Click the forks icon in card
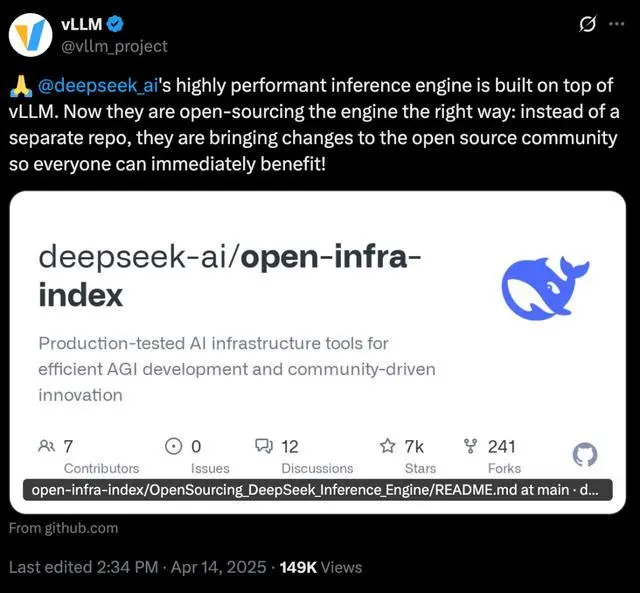The height and width of the screenshot is (593, 640). click(471, 446)
